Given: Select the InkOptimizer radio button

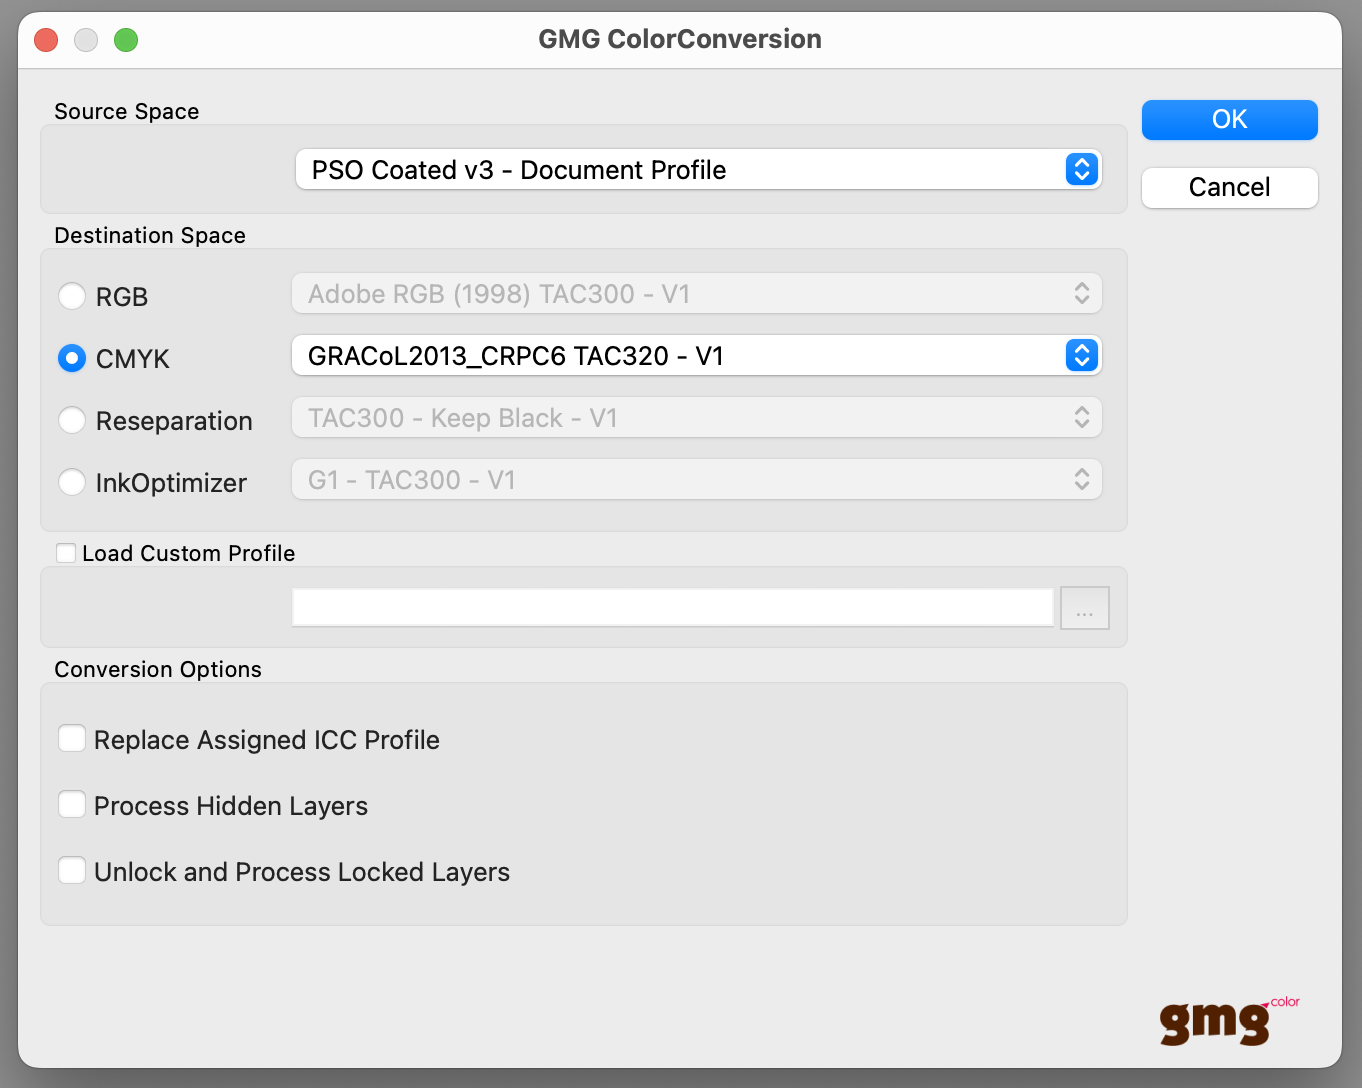Looking at the screenshot, I should (x=72, y=482).
